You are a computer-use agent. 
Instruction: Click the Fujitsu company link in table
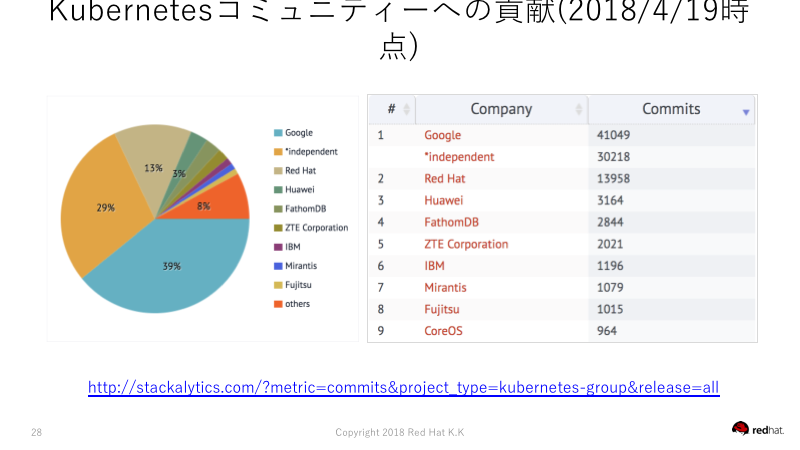(441, 310)
